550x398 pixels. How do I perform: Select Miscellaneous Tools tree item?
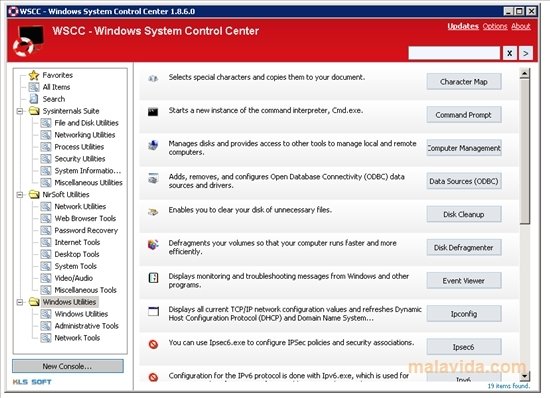pyautogui.click(x=86, y=290)
